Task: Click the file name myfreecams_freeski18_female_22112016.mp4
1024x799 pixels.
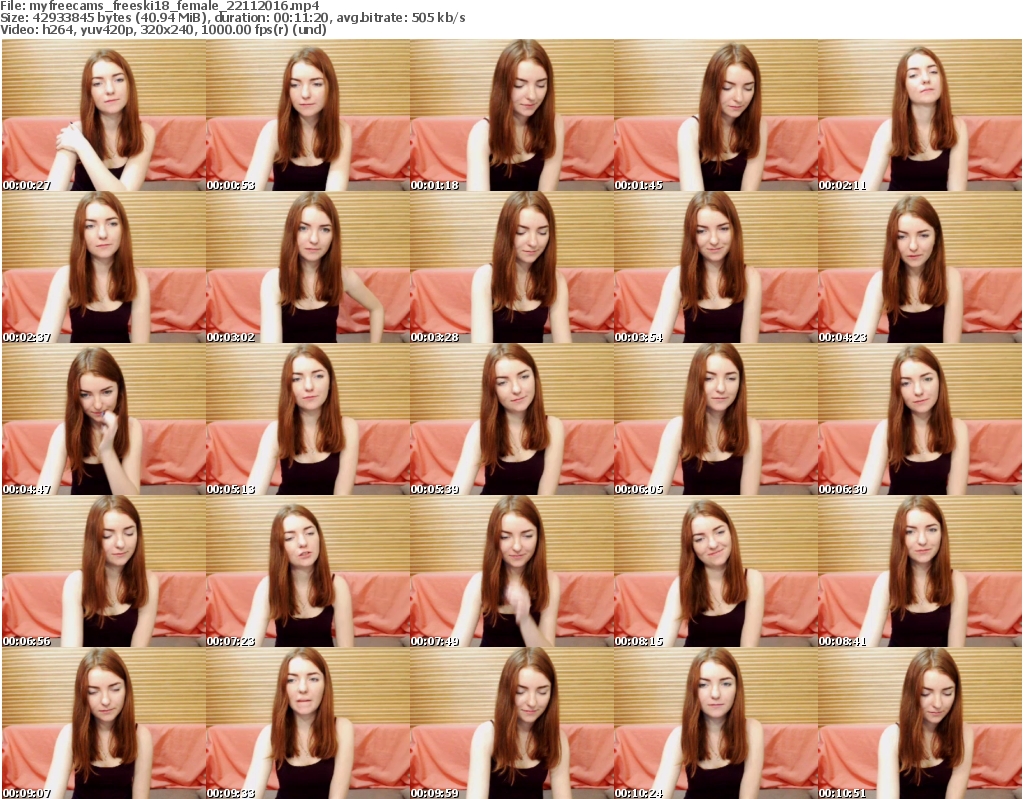Action: click(174, 6)
